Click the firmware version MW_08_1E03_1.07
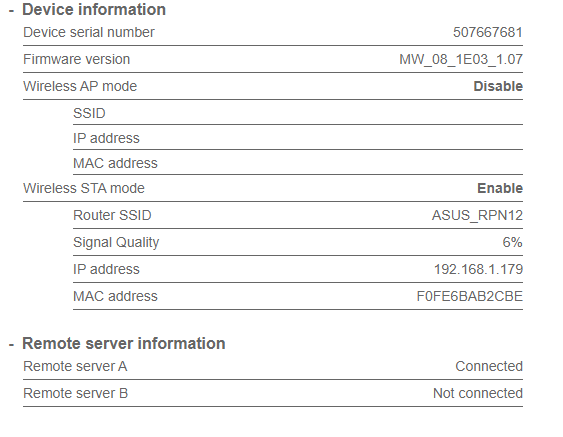This screenshot has height=437, width=563. [x=461, y=59]
